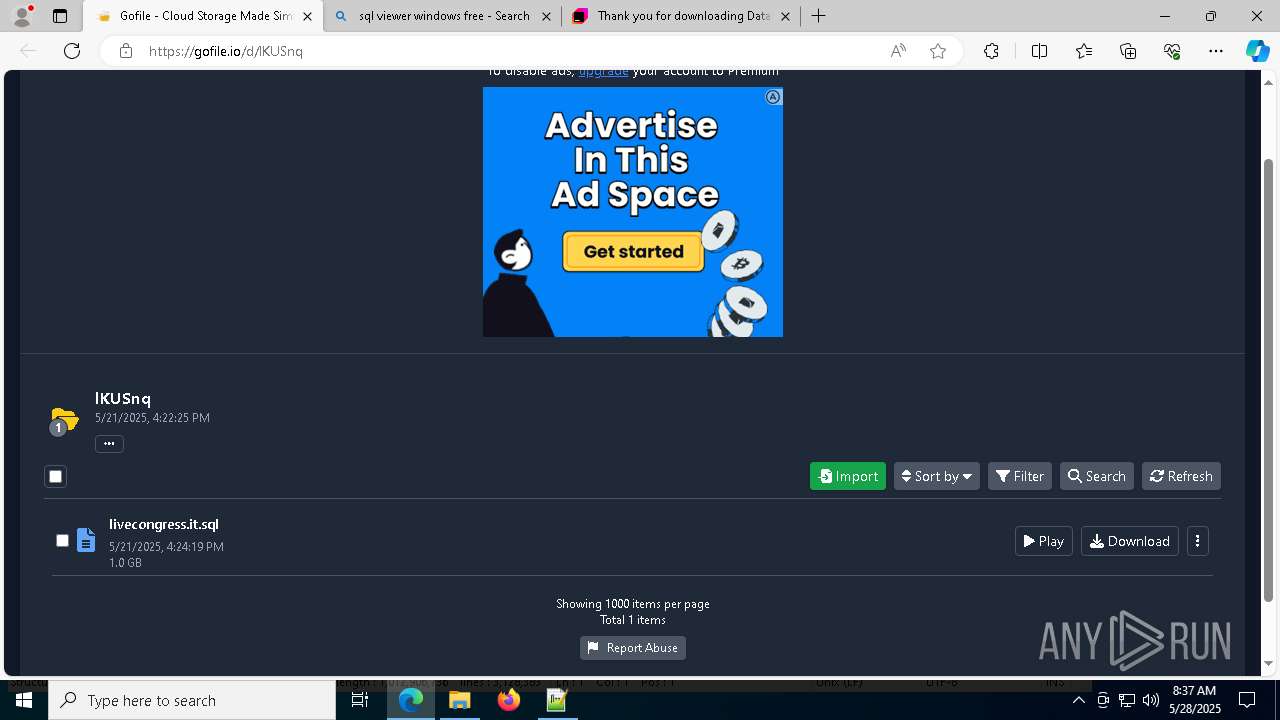Open Settings and more ellipsis
Viewport: 1280px width, 720px height.
(1216, 51)
